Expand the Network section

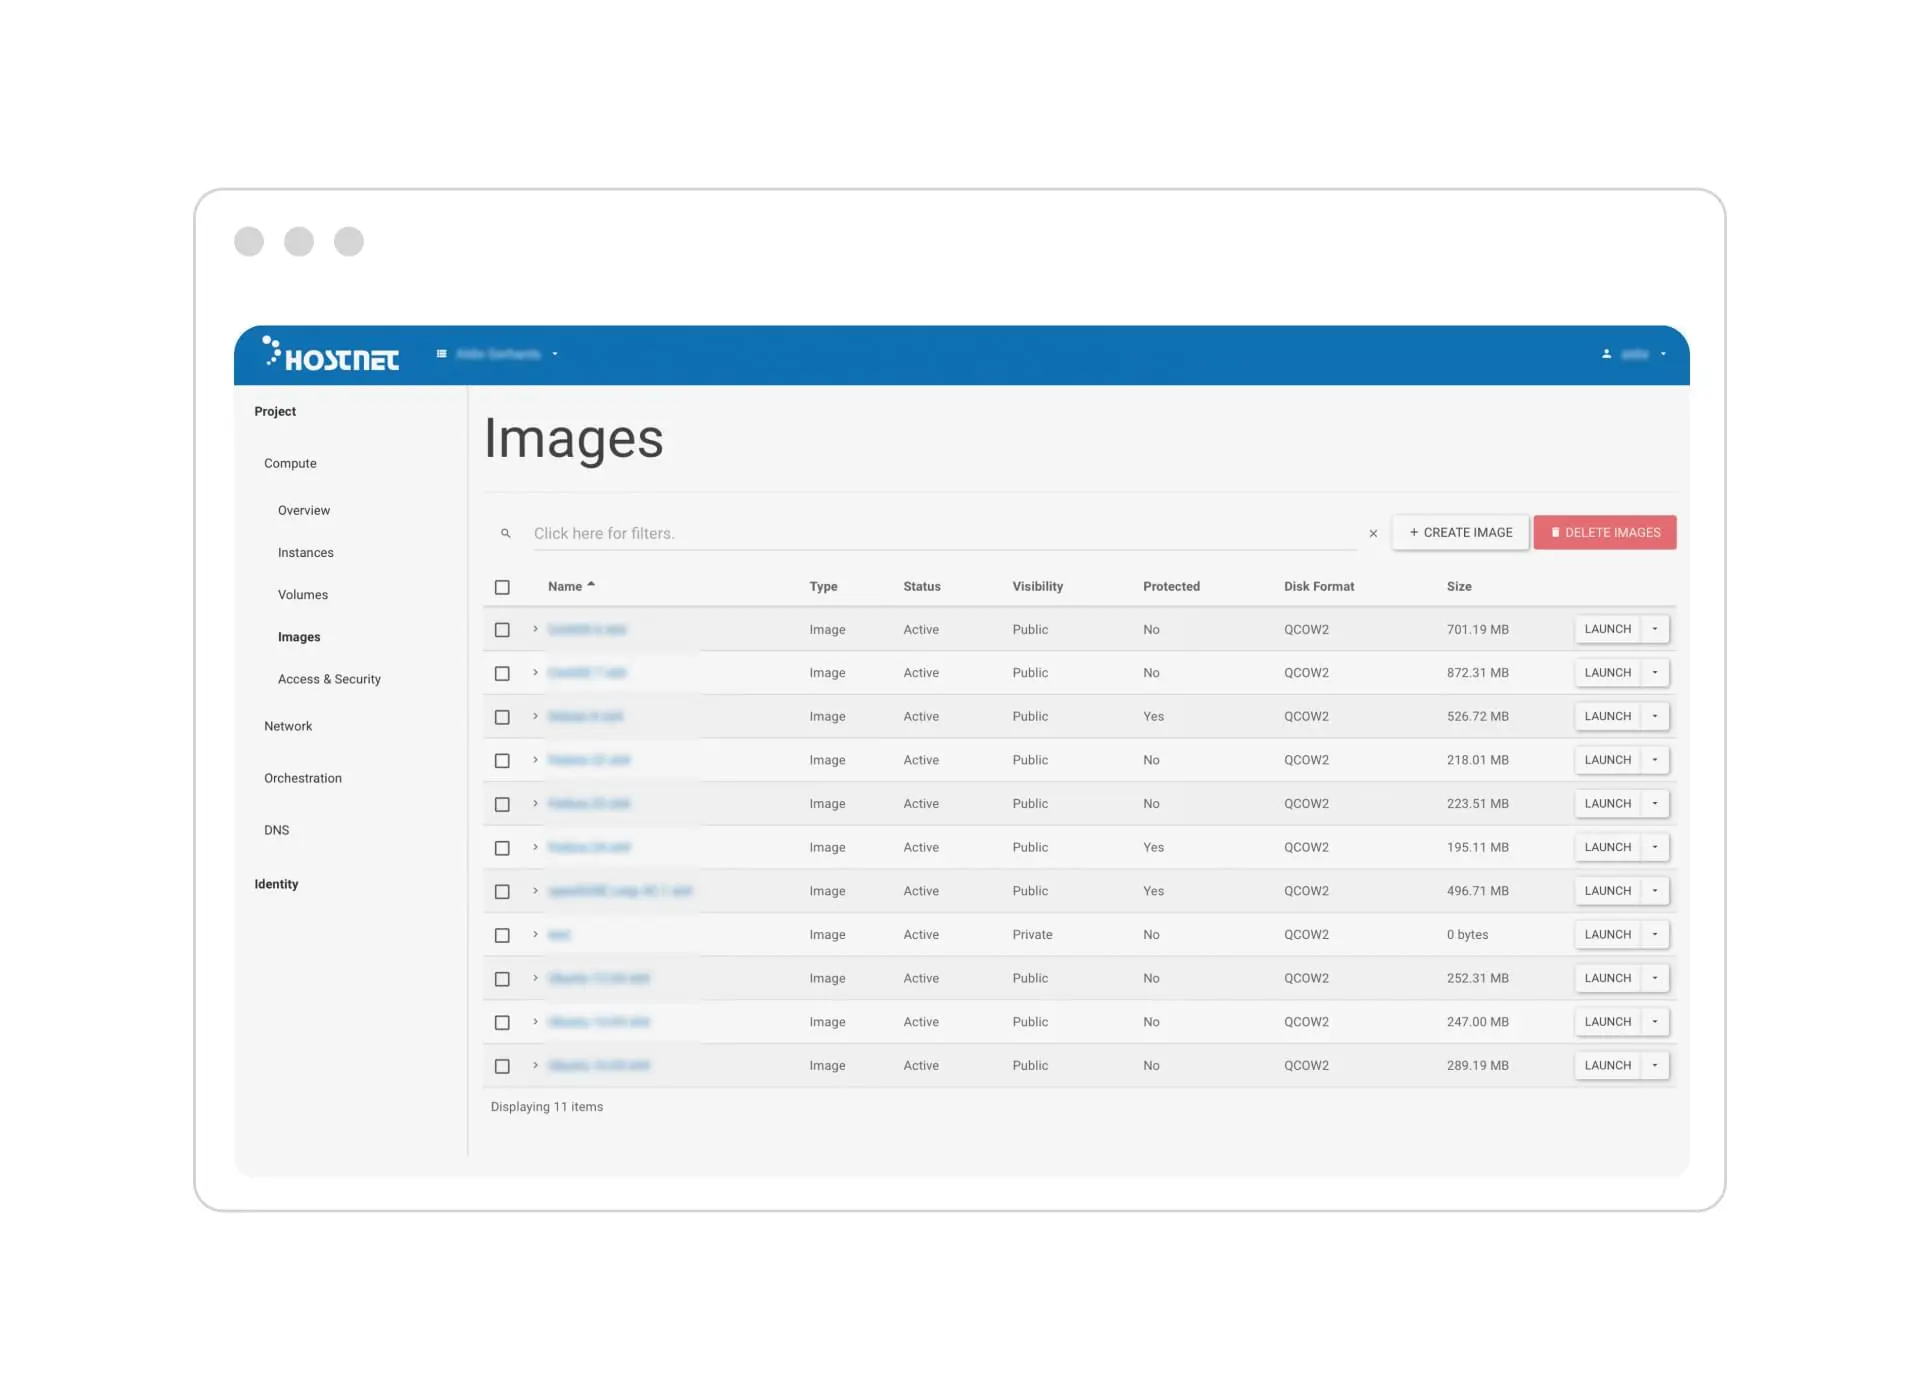[288, 726]
